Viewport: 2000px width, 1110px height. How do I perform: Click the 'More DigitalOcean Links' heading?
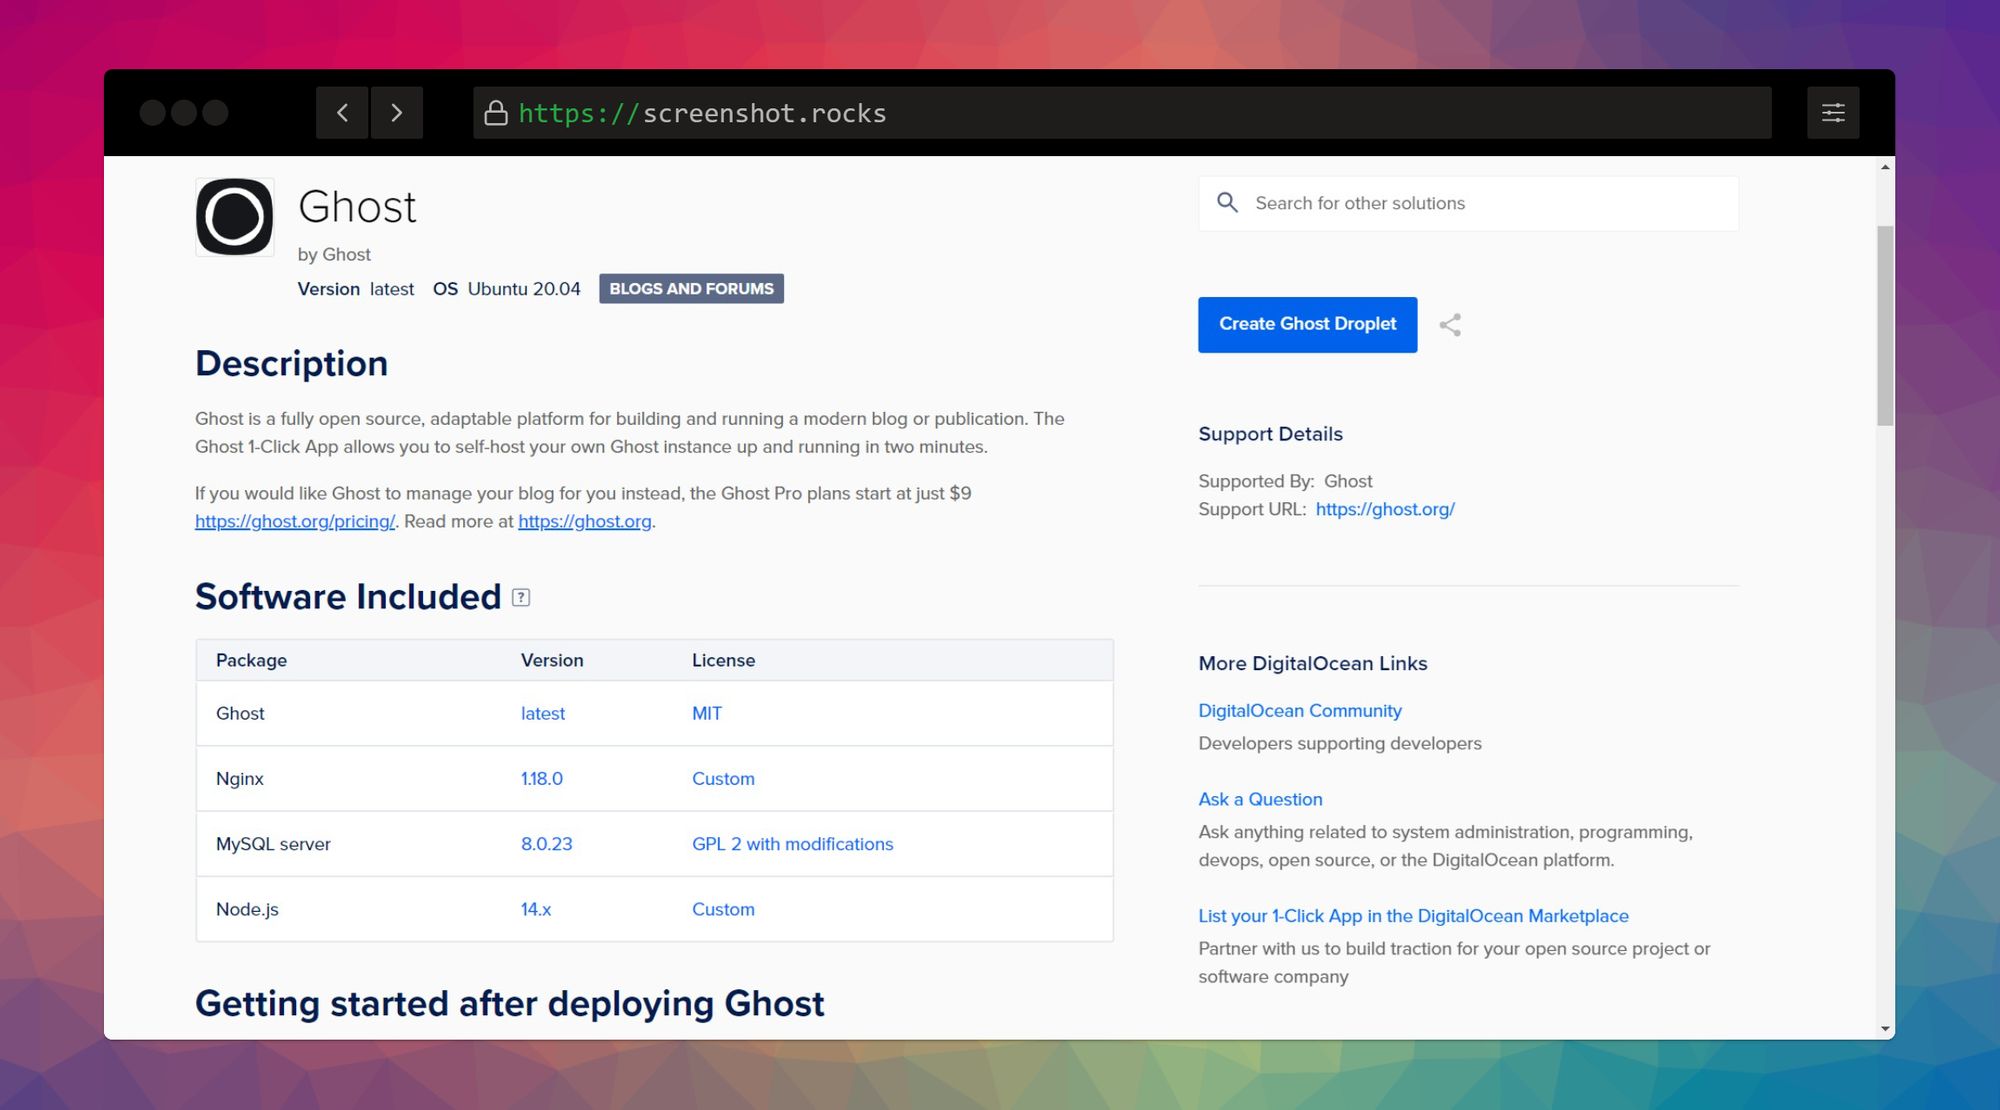(x=1313, y=663)
